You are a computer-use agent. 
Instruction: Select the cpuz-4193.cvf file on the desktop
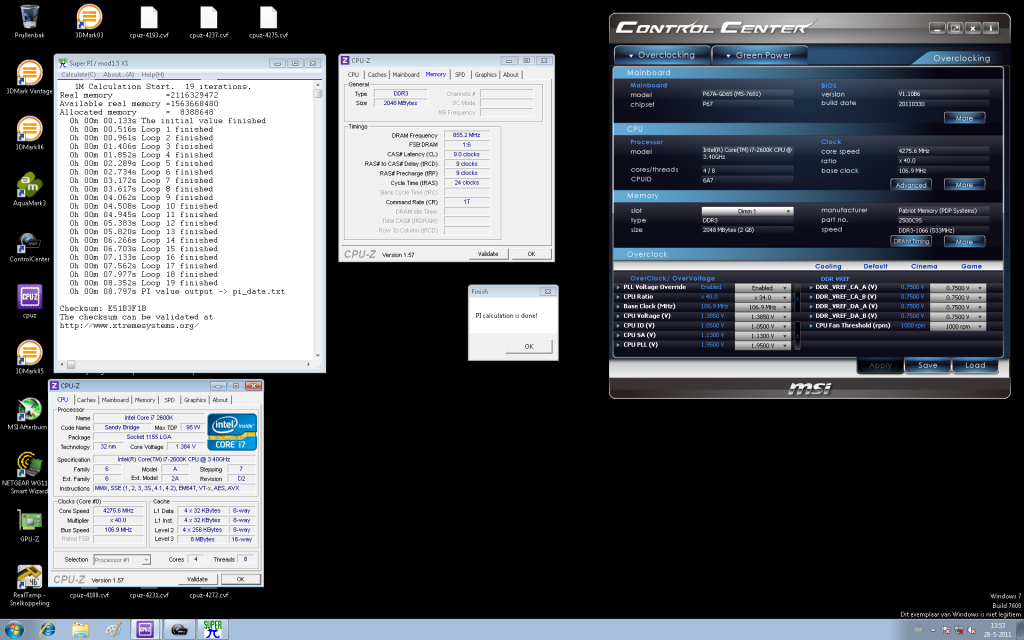[x=149, y=21]
